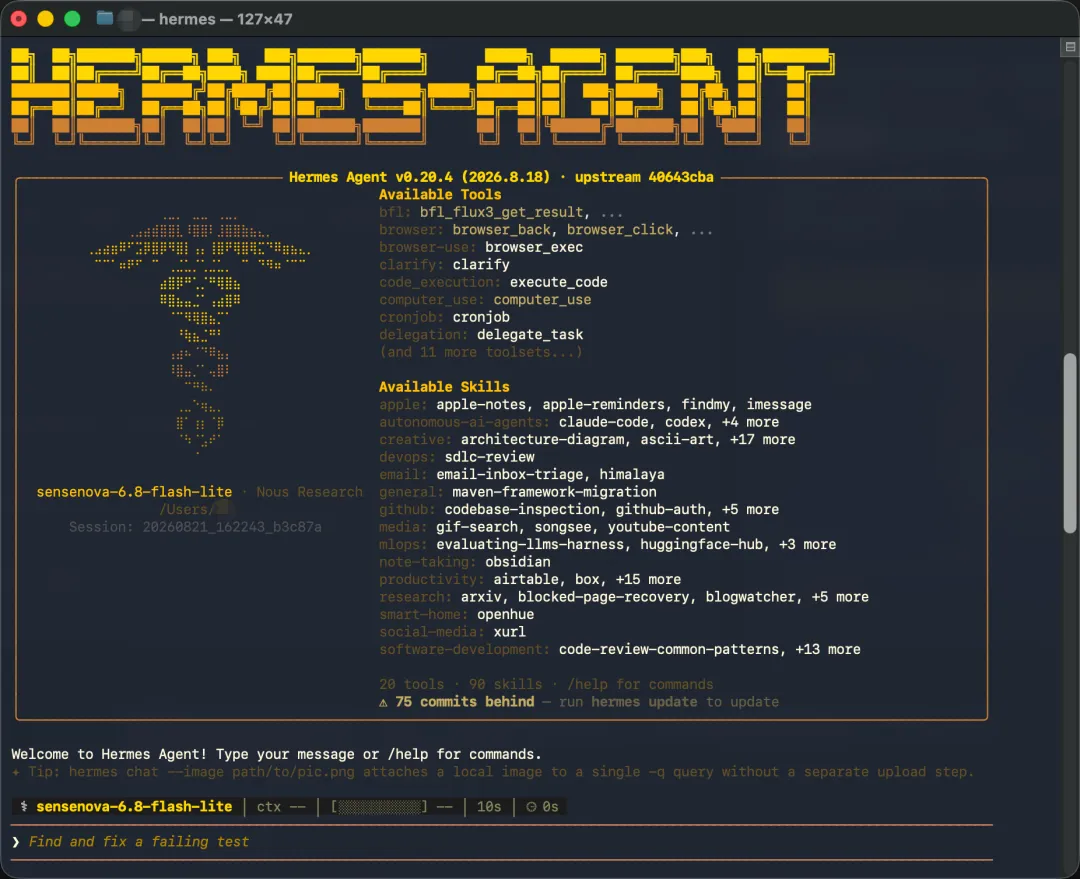Click the prompt chevron before the input
1080x879 pixels.
tap(16, 842)
